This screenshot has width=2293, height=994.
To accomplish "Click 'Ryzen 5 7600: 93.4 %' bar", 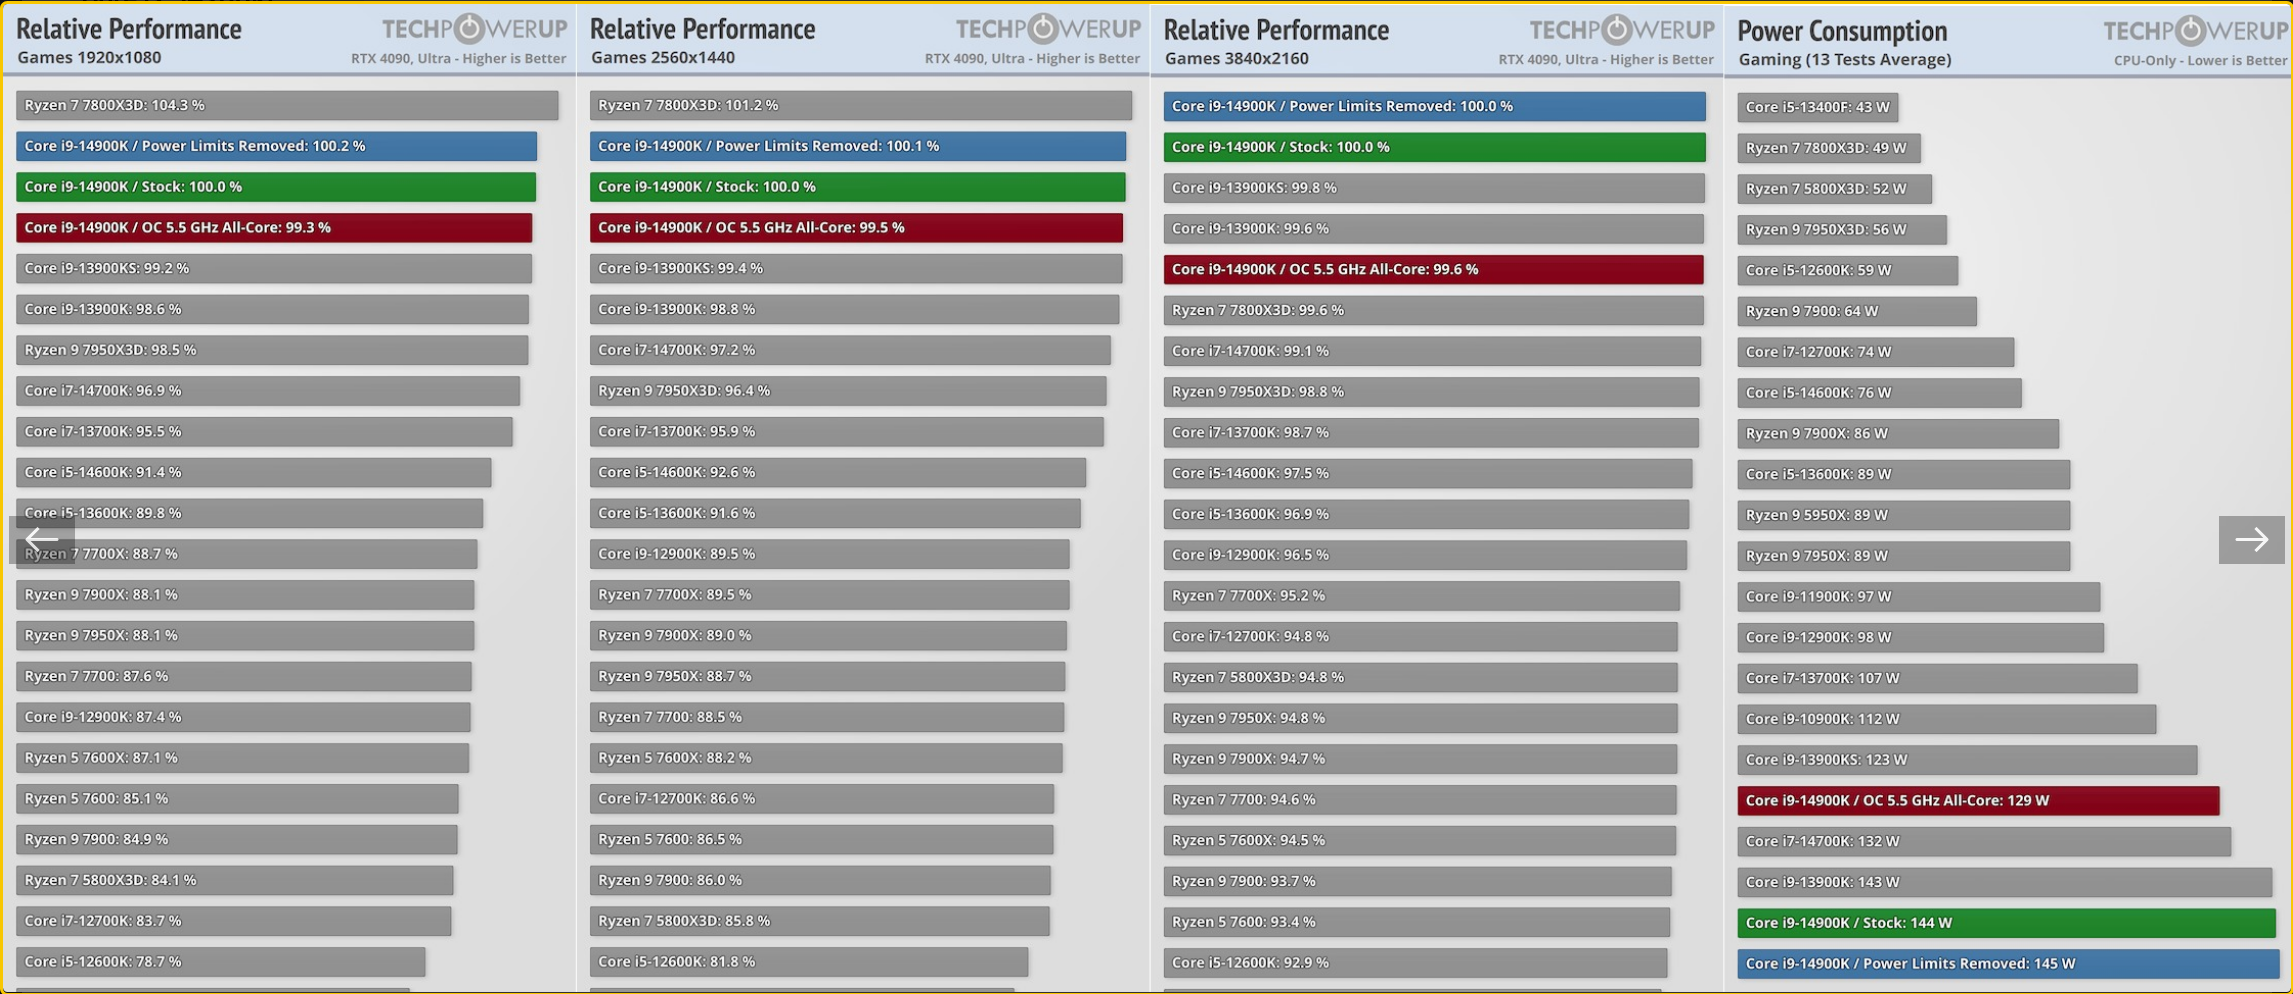I will [1417, 922].
